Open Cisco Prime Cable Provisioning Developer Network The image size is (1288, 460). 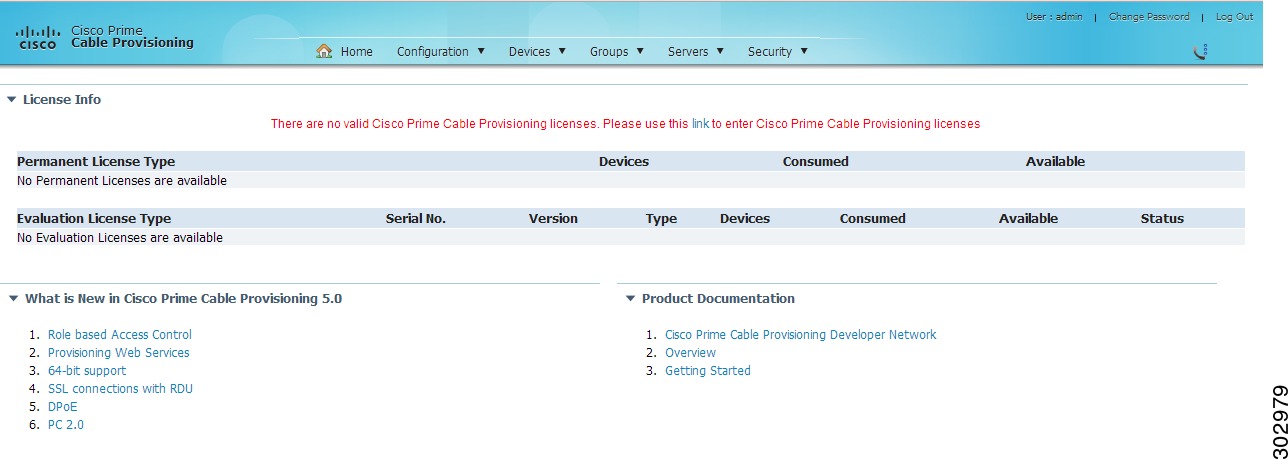(x=801, y=335)
